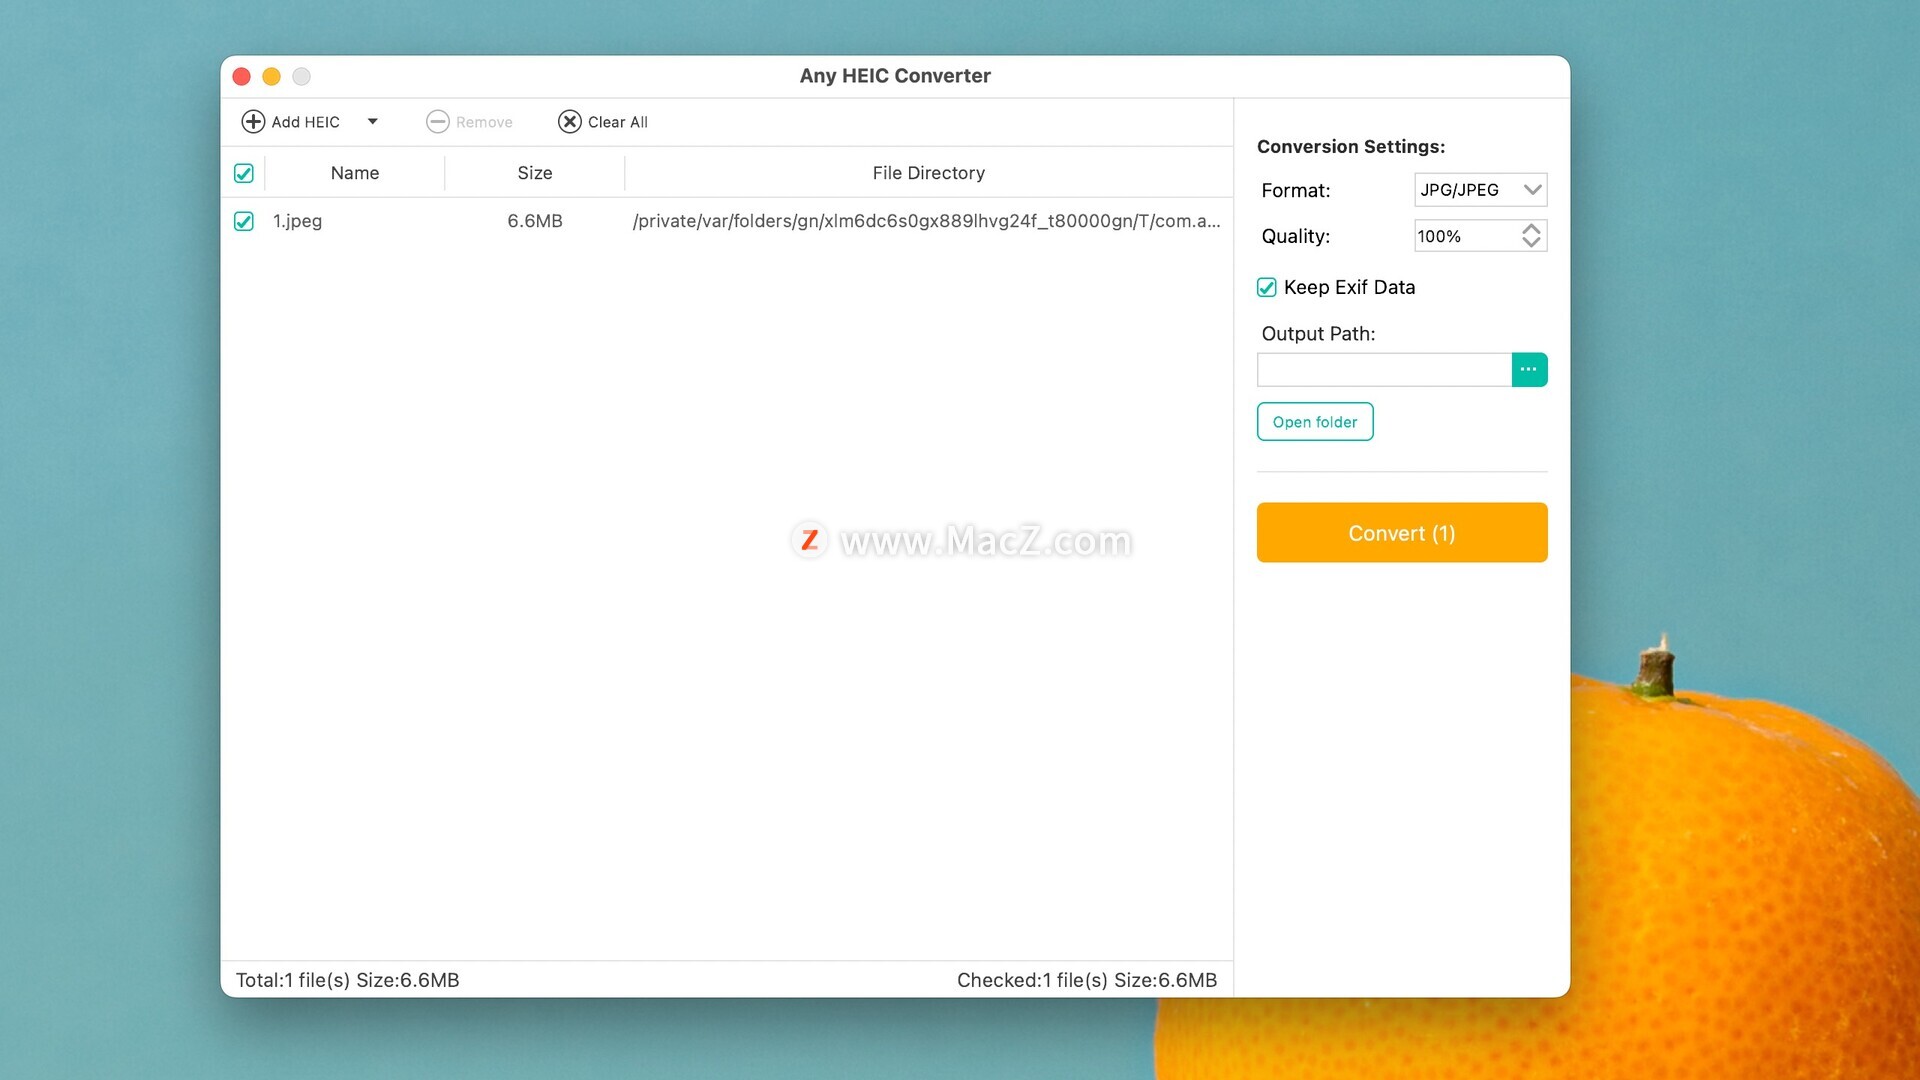The height and width of the screenshot is (1080, 1920).
Task: Click the File Directory column header
Action: [928, 173]
